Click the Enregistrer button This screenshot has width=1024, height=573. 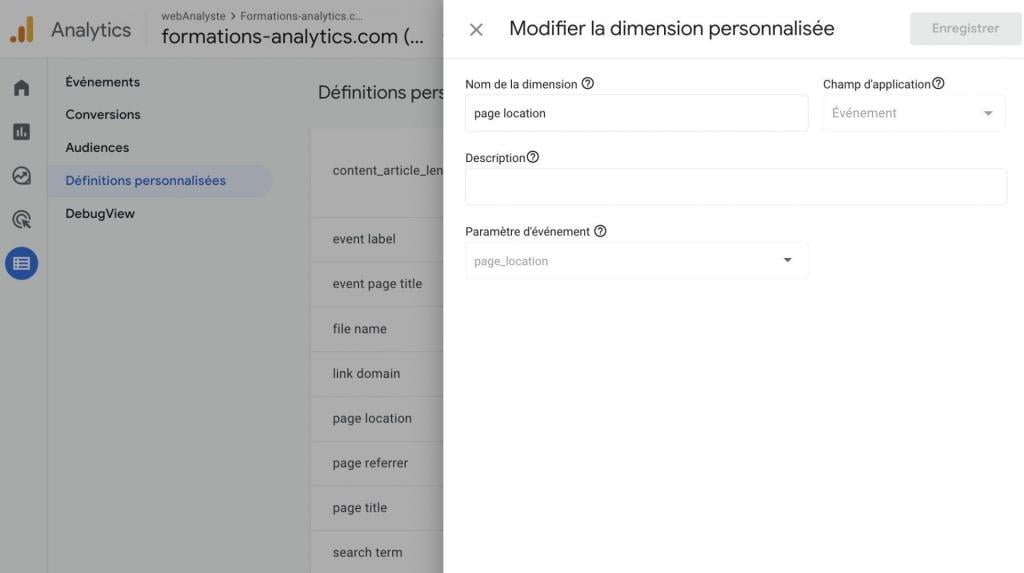pos(965,28)
